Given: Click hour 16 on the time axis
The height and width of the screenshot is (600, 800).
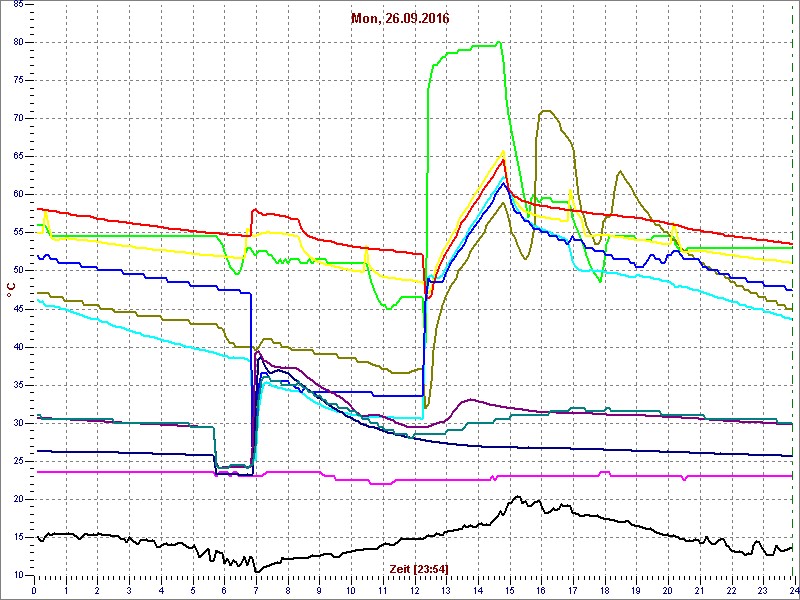Looking at the screenshot, I should 541,590.
